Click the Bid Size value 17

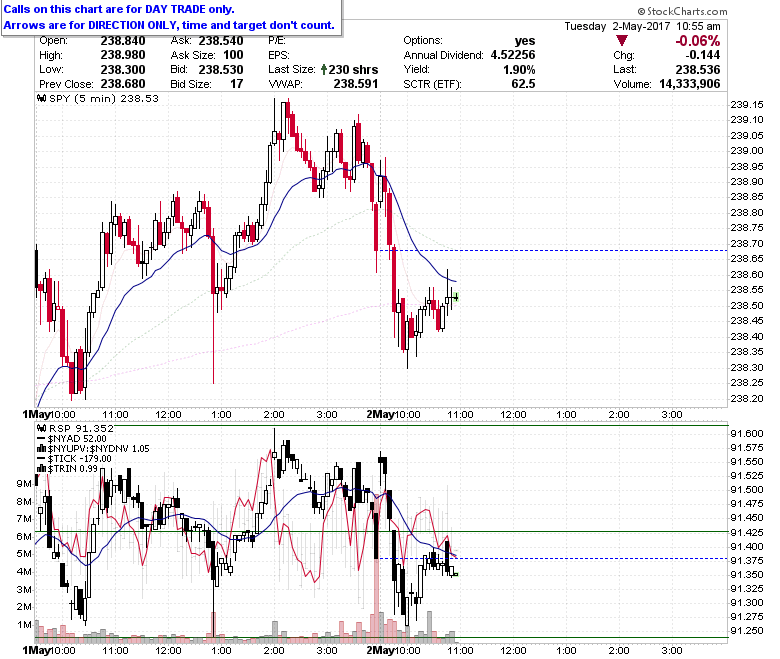click(x=237, y=84)
